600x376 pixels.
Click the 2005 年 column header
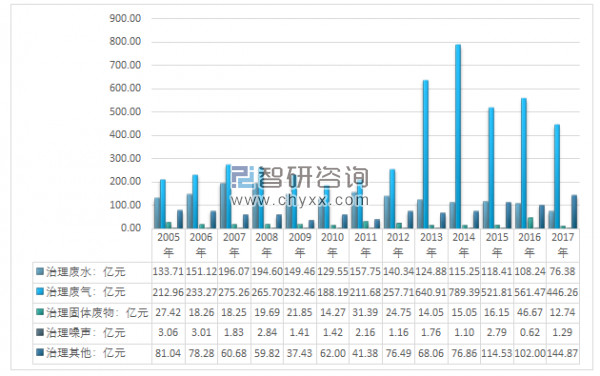point(168,245)
